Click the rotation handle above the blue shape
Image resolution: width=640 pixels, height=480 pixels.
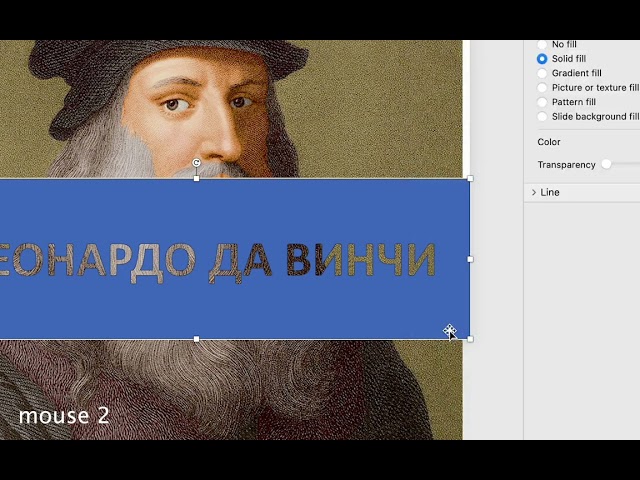pos(196,163)
